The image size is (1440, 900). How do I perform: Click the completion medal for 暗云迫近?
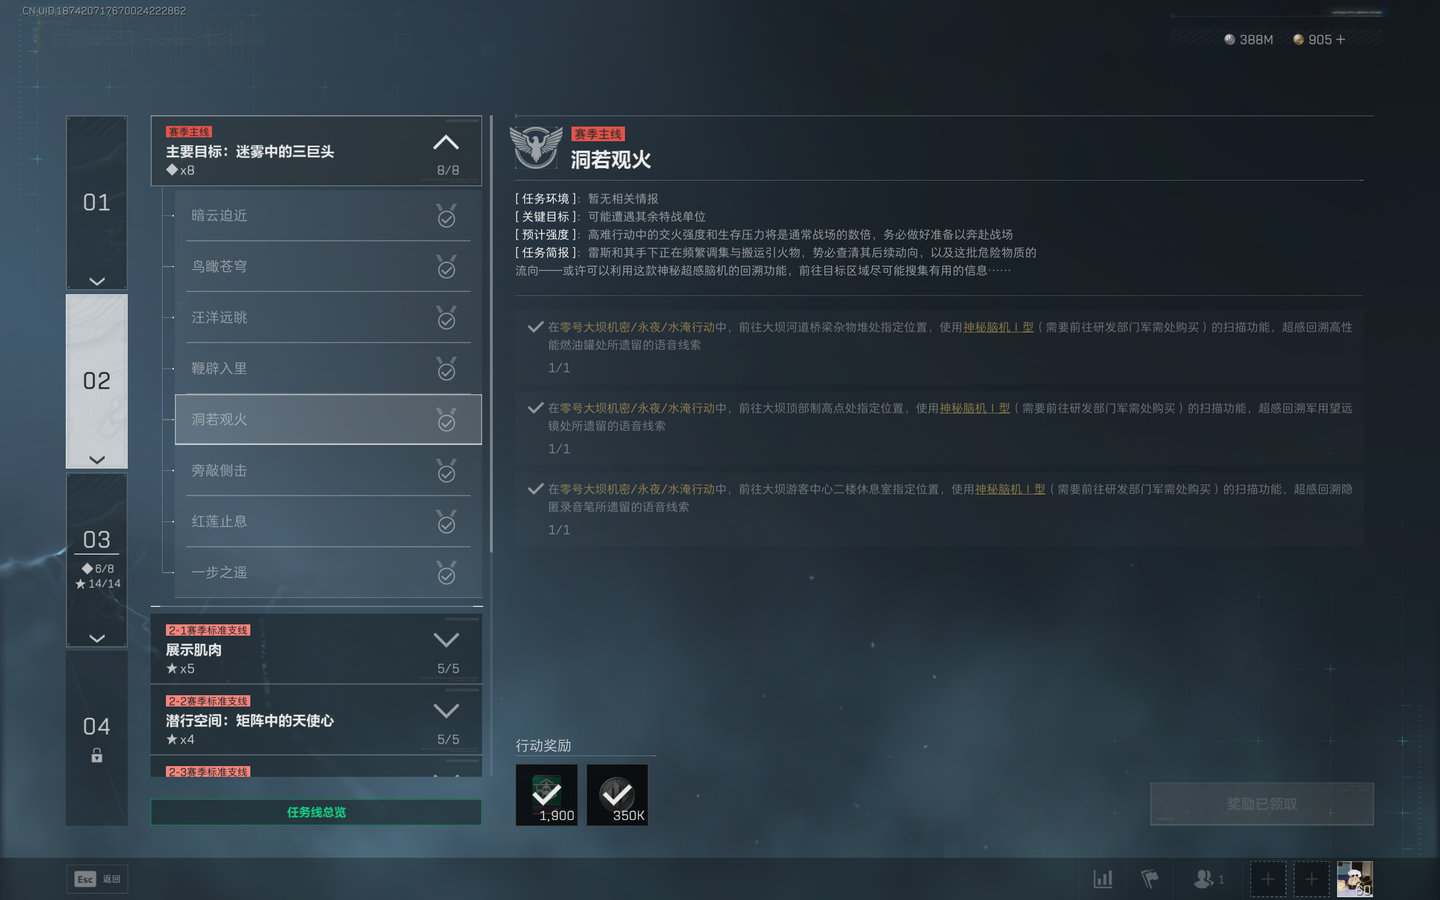click(447, 216)
